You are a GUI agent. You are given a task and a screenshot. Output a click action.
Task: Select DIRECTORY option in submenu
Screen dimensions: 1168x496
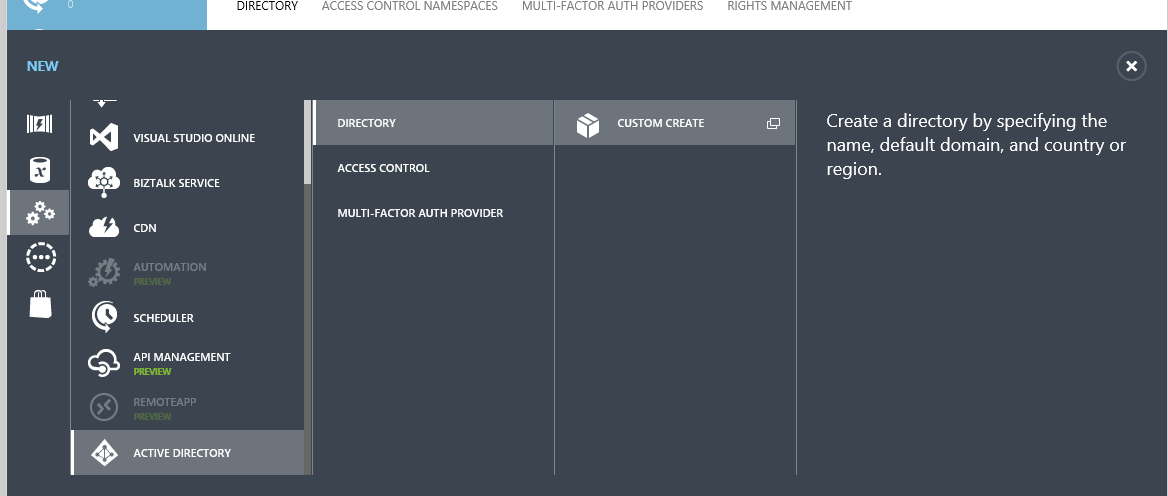434,123
